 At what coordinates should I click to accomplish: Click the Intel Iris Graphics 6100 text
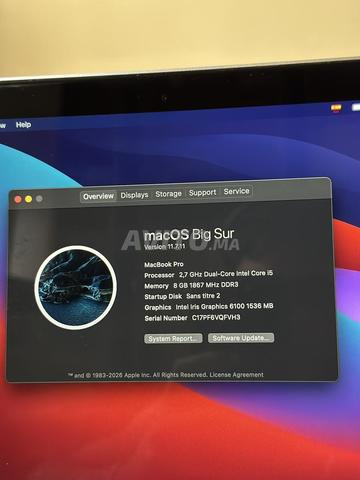click(224, 306)
